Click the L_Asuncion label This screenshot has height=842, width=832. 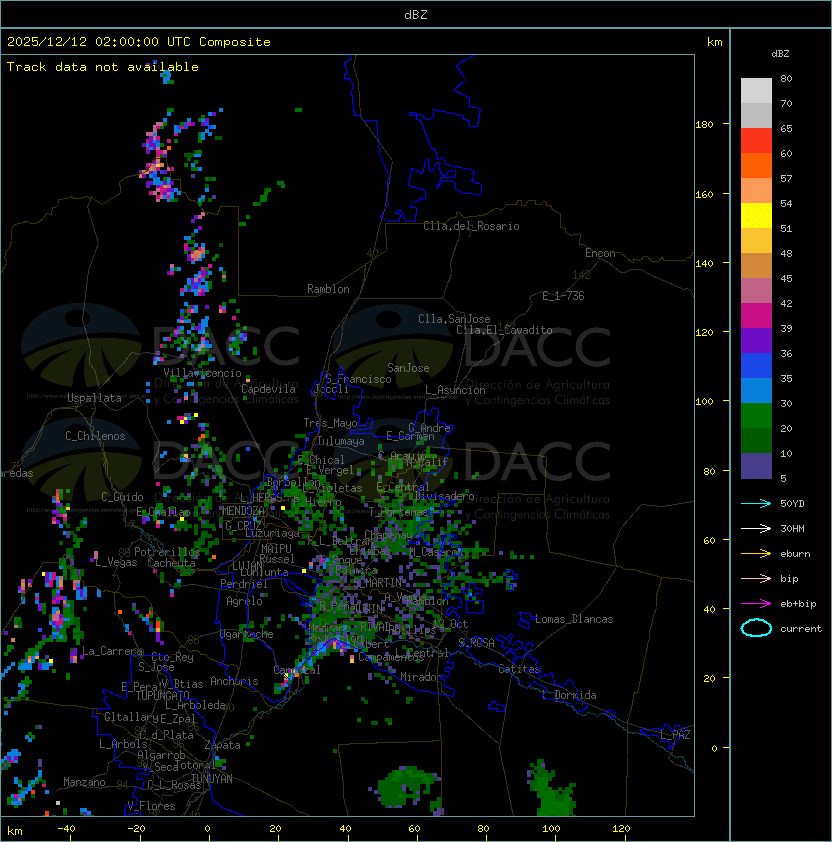point(455,390)
